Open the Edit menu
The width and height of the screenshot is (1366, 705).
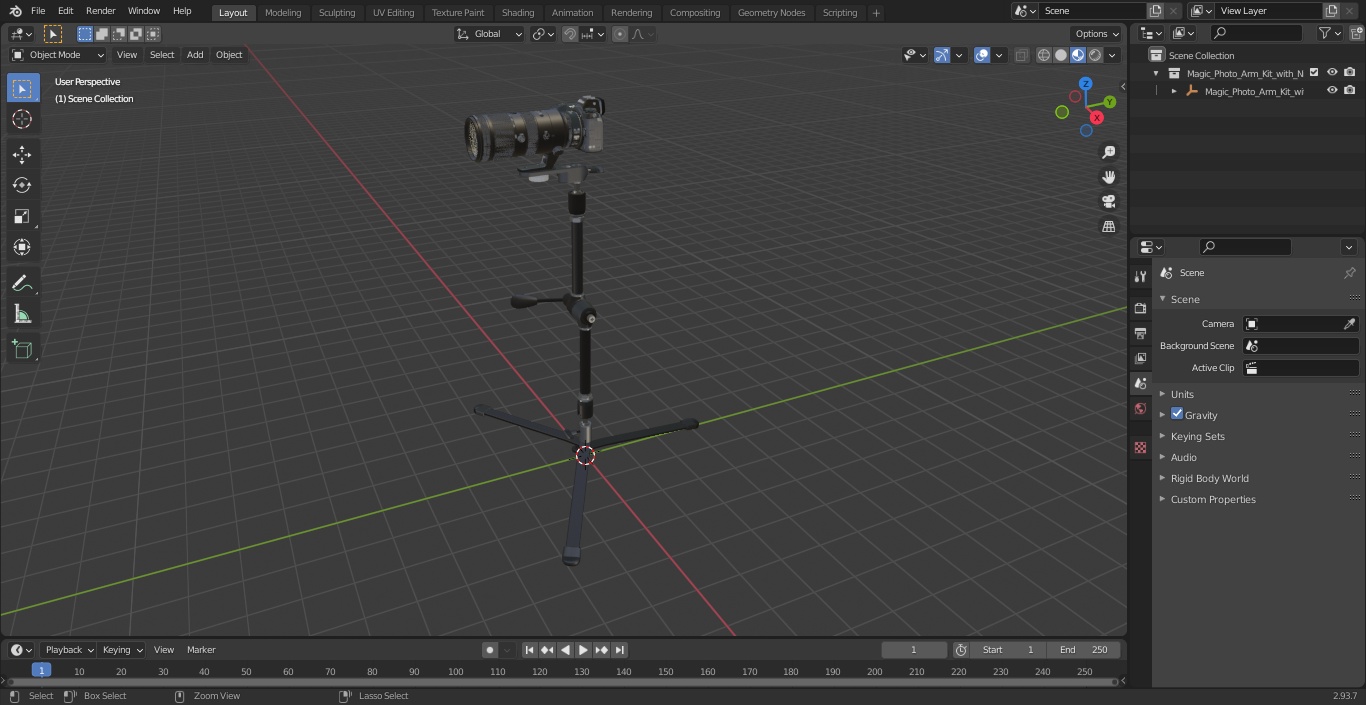click(65, 11)
